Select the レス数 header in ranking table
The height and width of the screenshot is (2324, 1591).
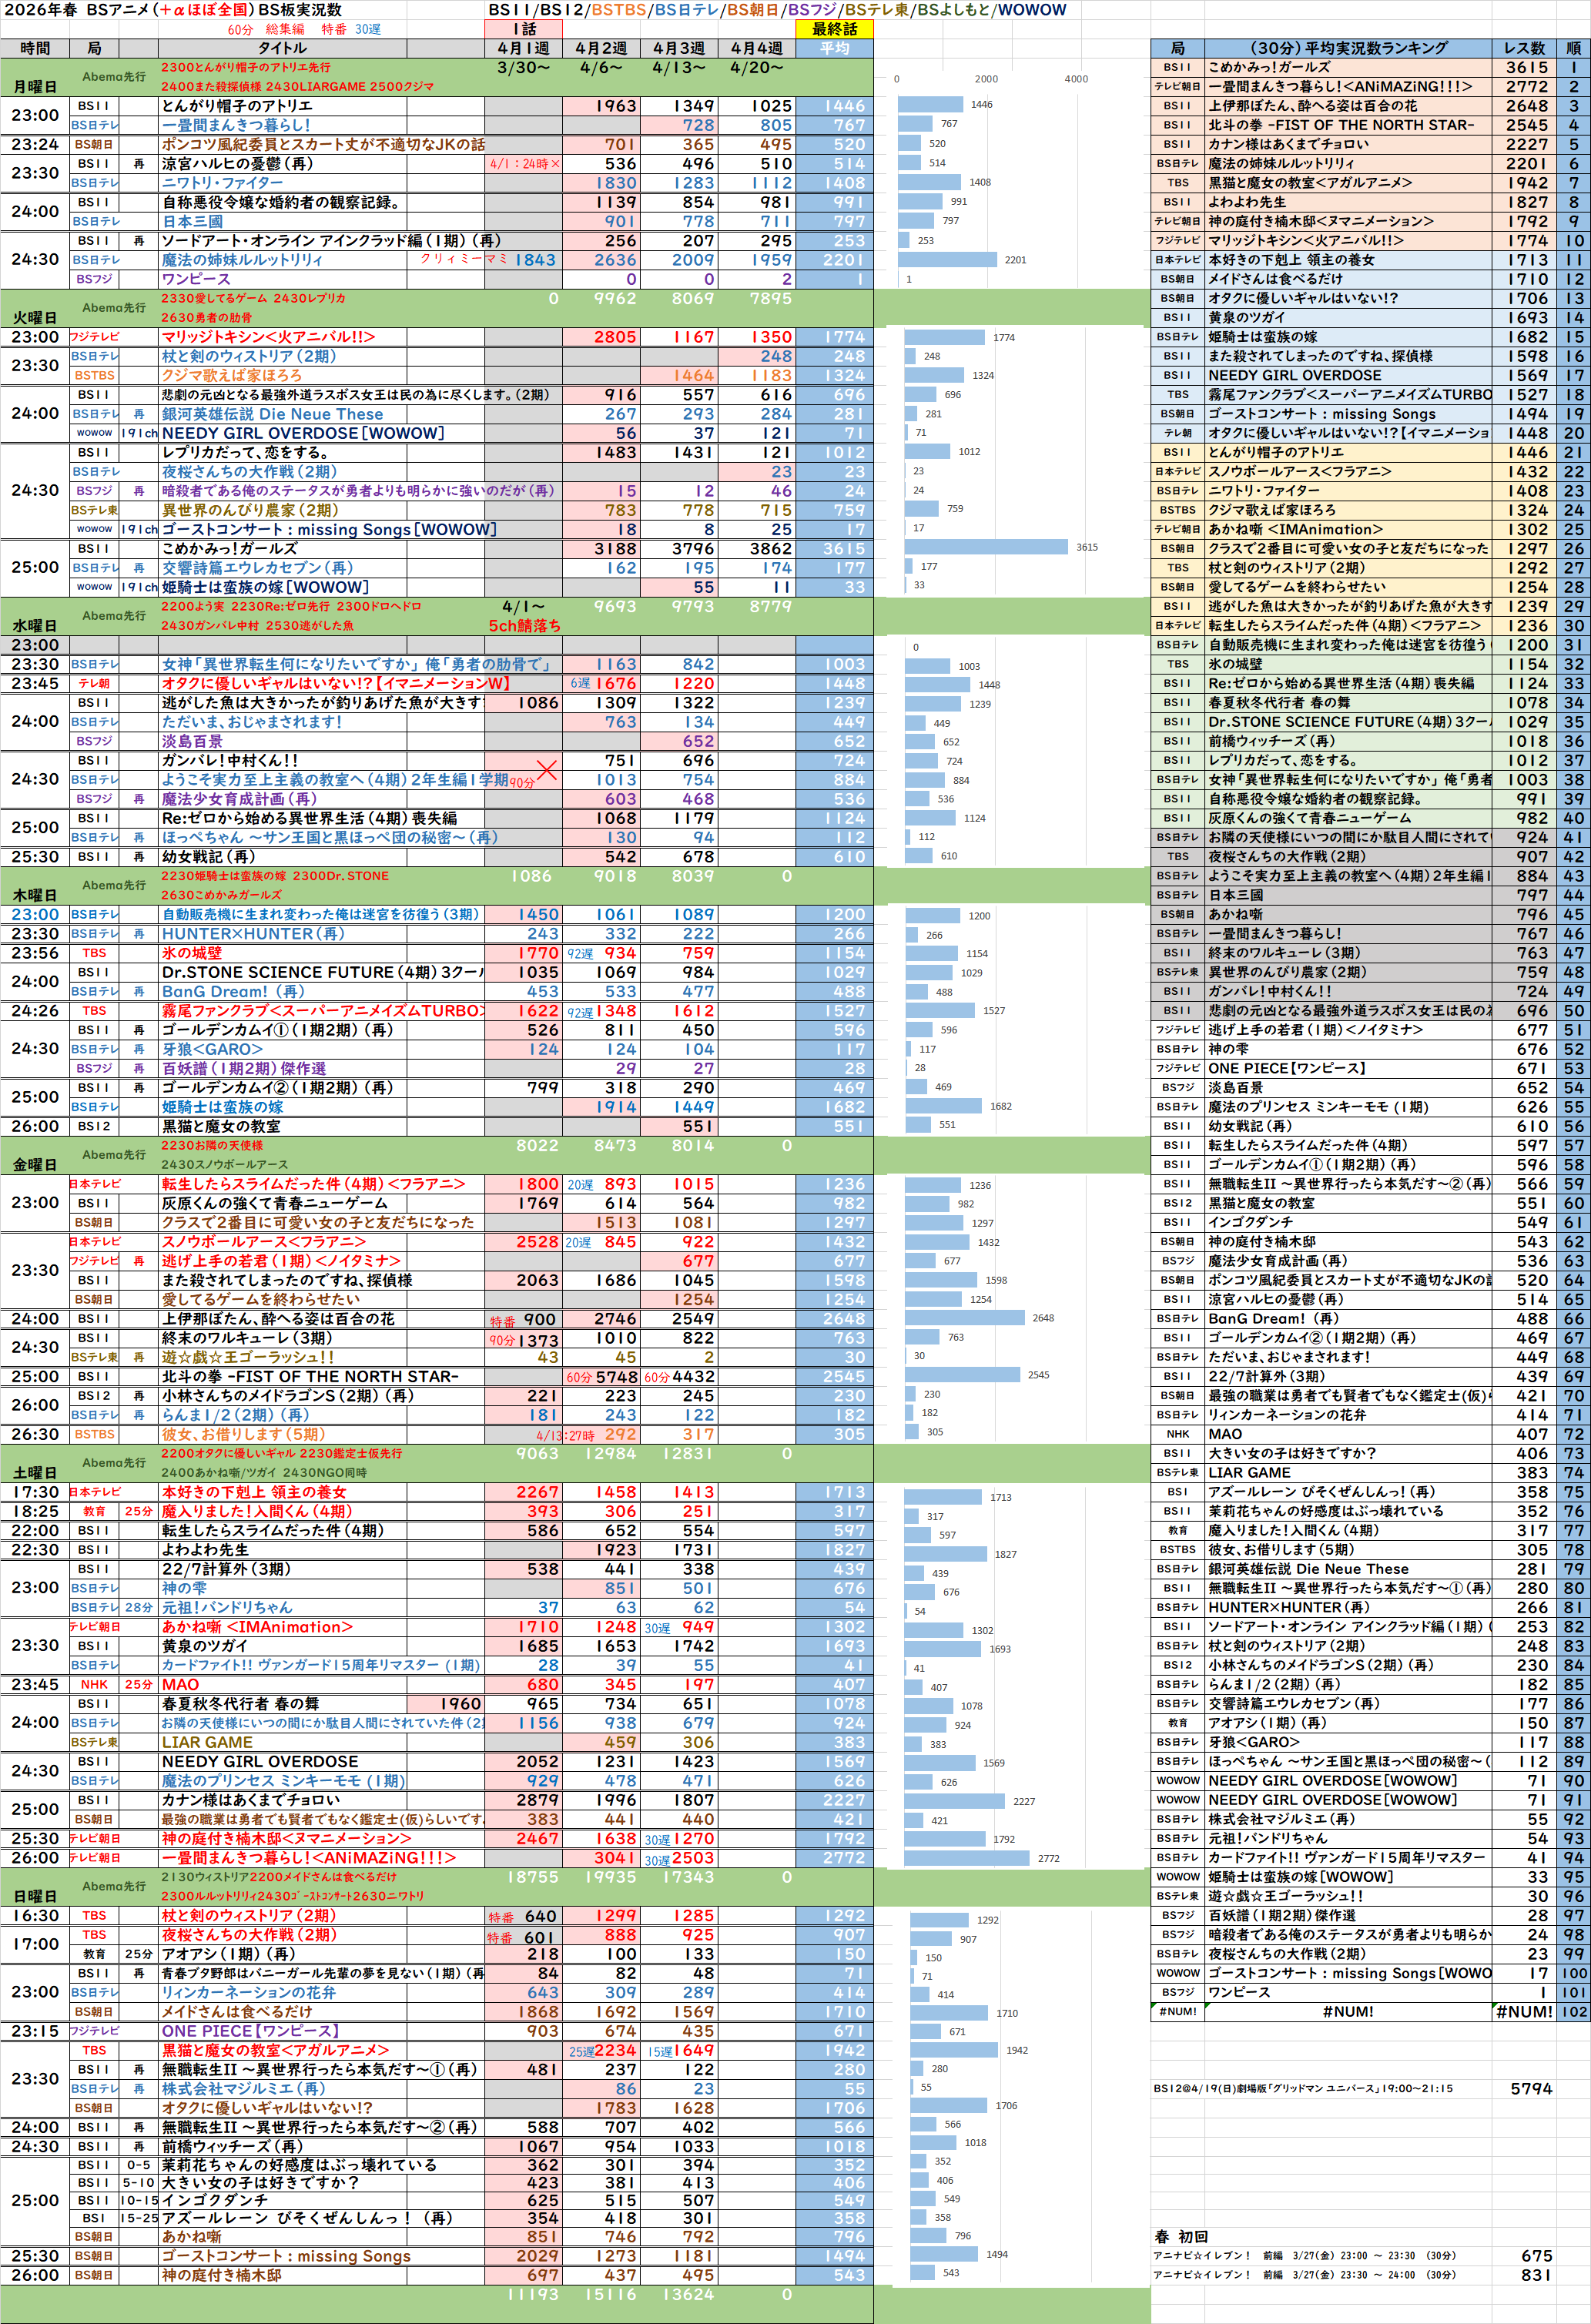coord(1523,48)
